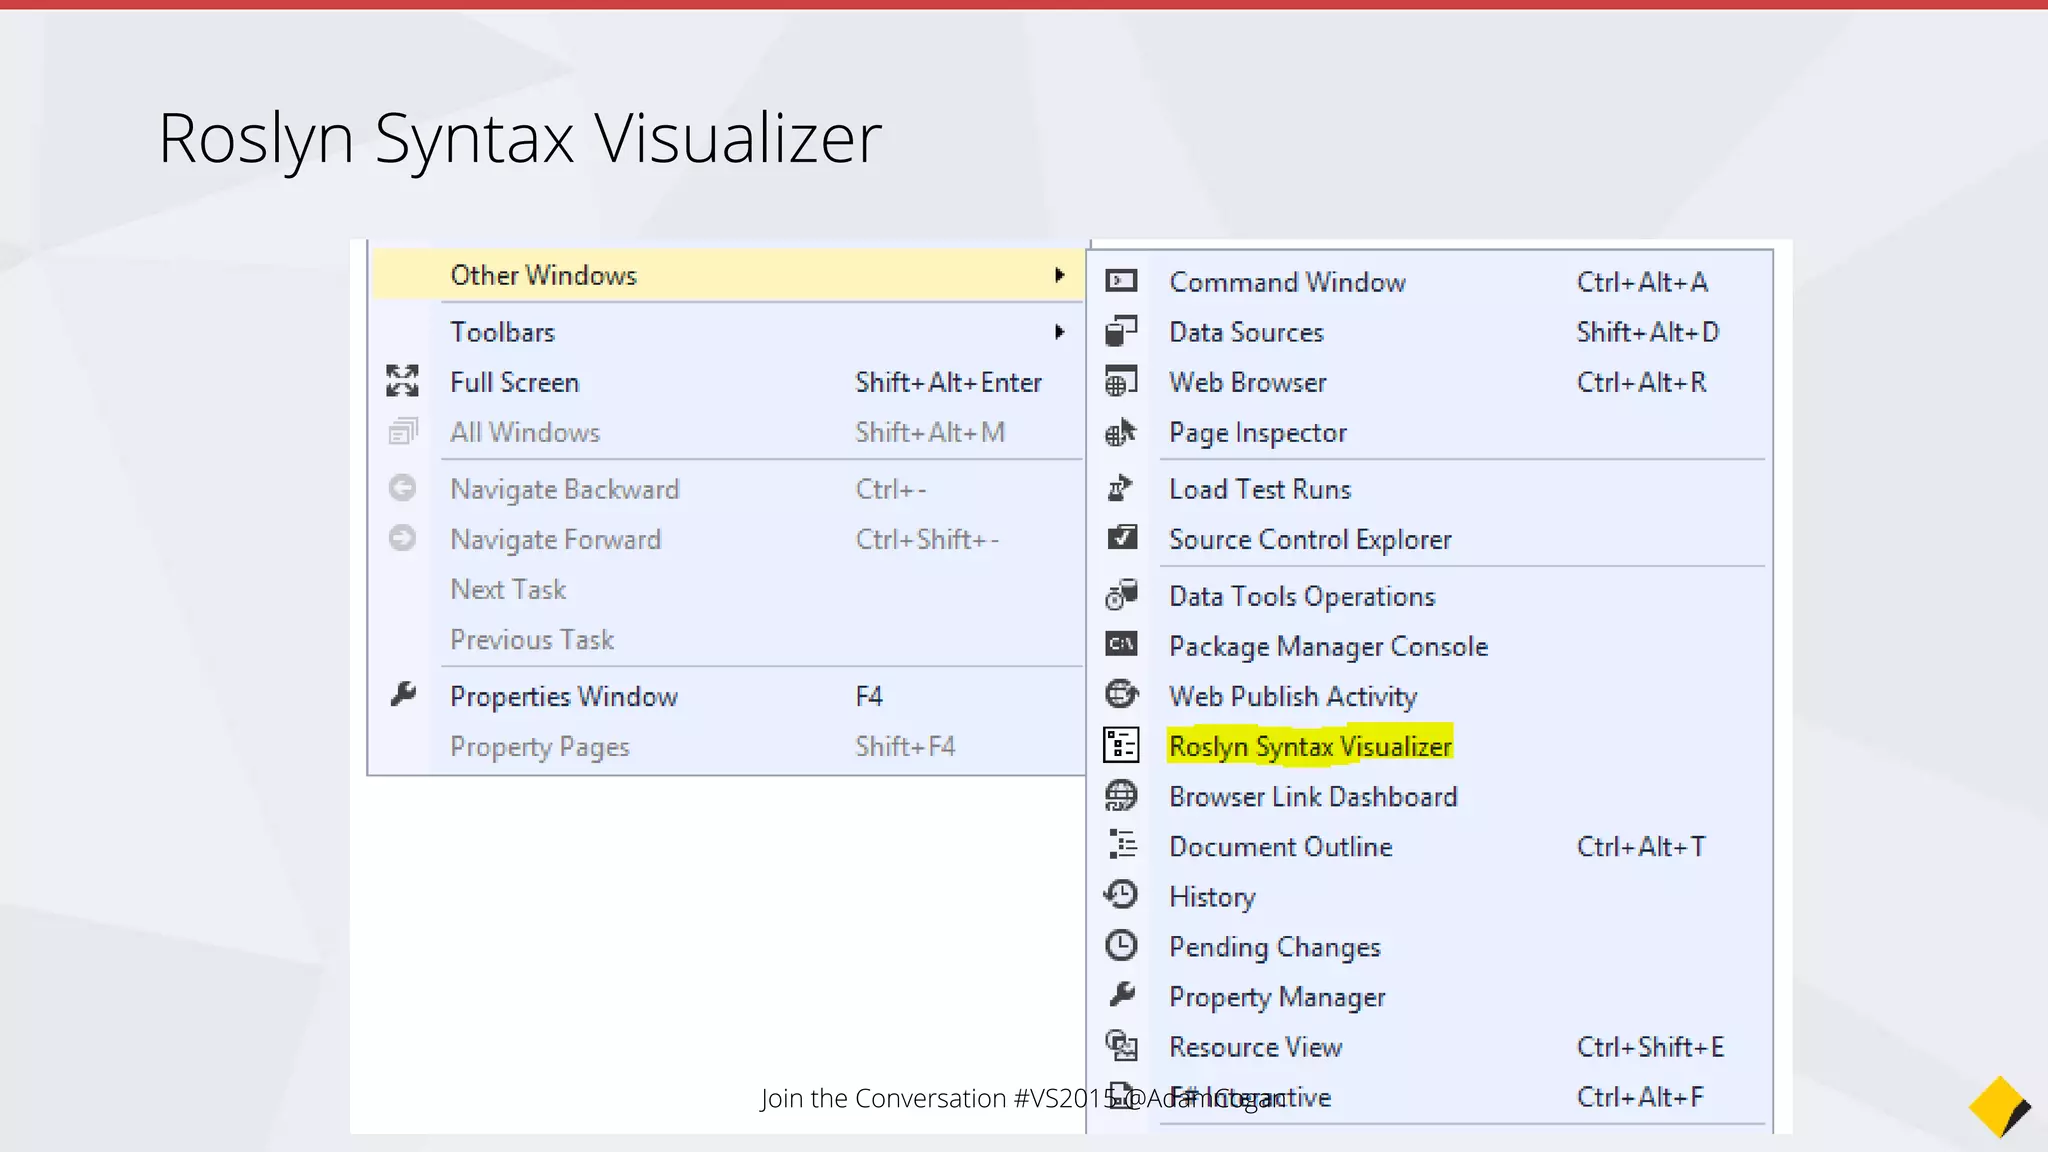Open Property Pages menu item
Image resolution: width=2048 pixels, height=1152 pixels.
728,746
